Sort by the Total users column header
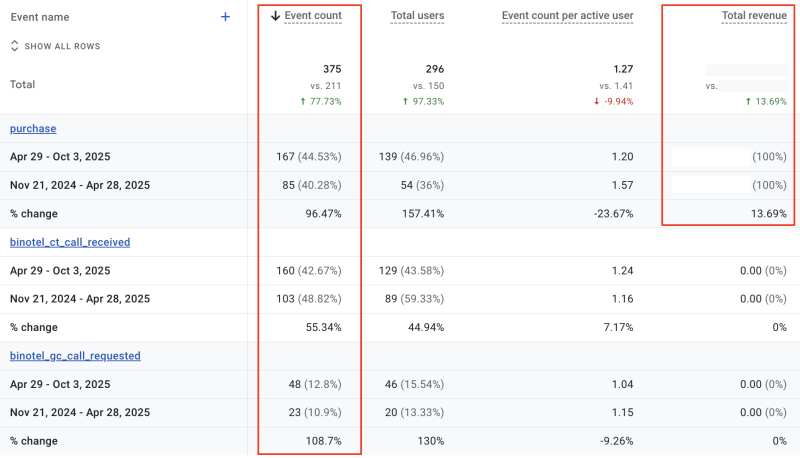800x458 pixels. click(x=417, y=16)
